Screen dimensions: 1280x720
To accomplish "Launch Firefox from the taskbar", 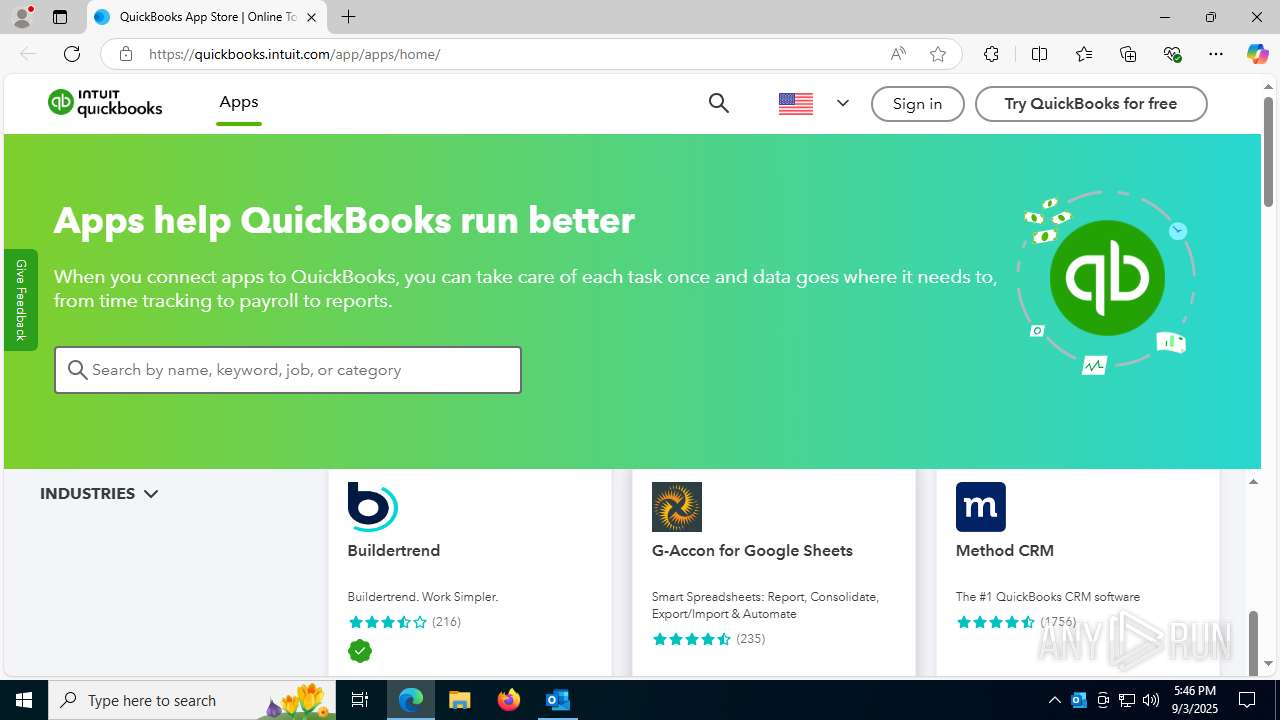I will pyautogui.click(x=509, y=700).
